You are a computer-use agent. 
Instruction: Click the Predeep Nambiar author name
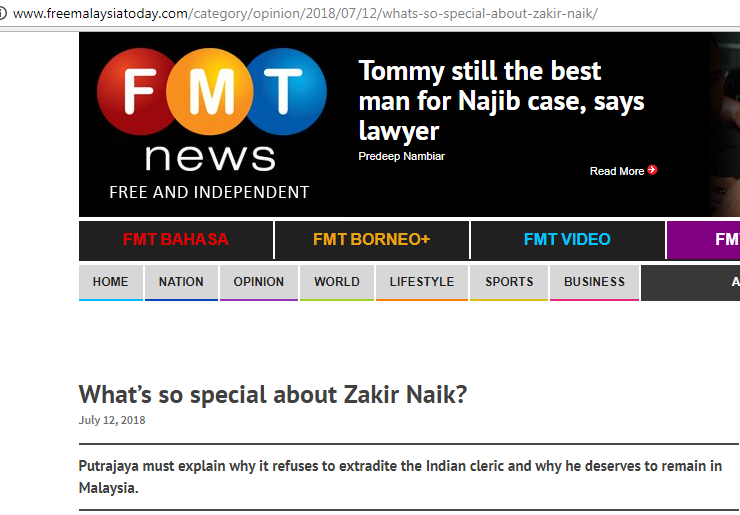[402, 156]
